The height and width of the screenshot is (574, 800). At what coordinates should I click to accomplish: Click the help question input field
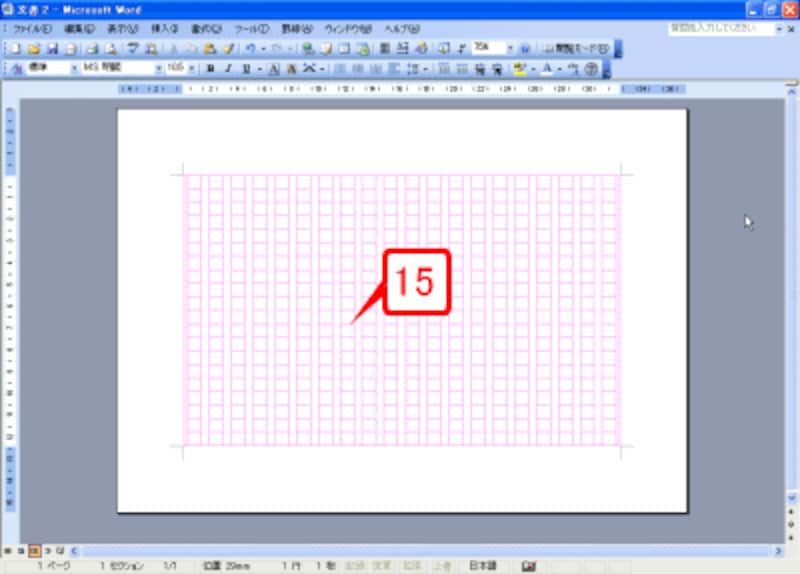tap(720, 29)
